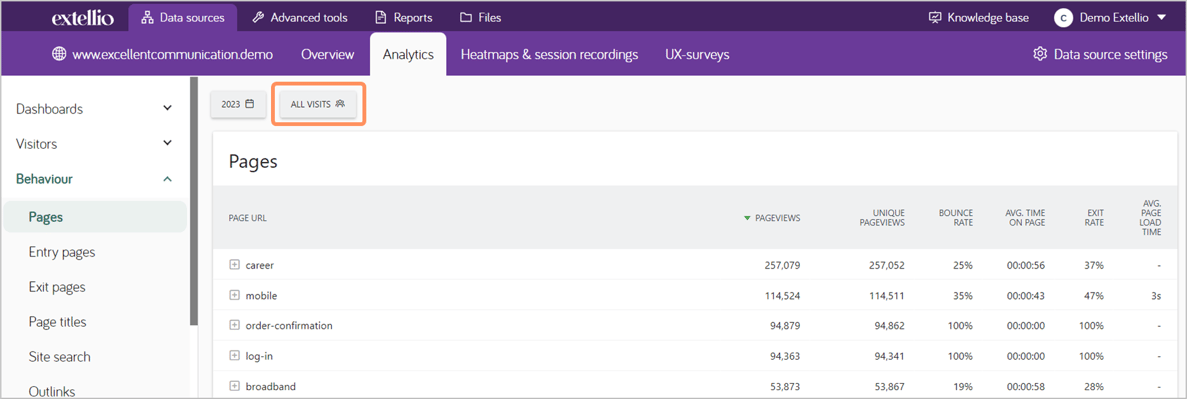Expand the order-confirmation row
1187x399 pixels.
234,326
